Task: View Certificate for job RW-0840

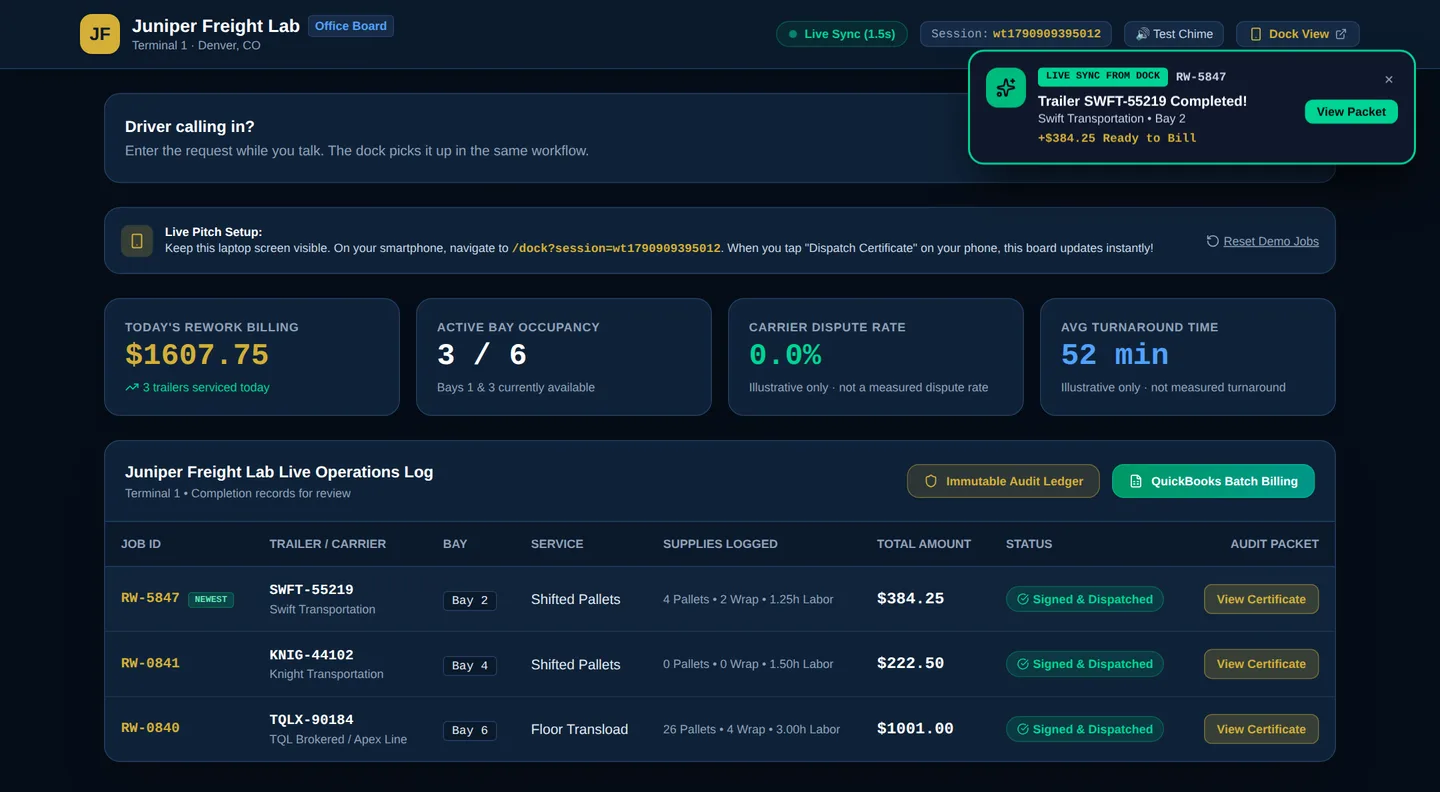Action: pyautogui.click(x=1261, y=729)
